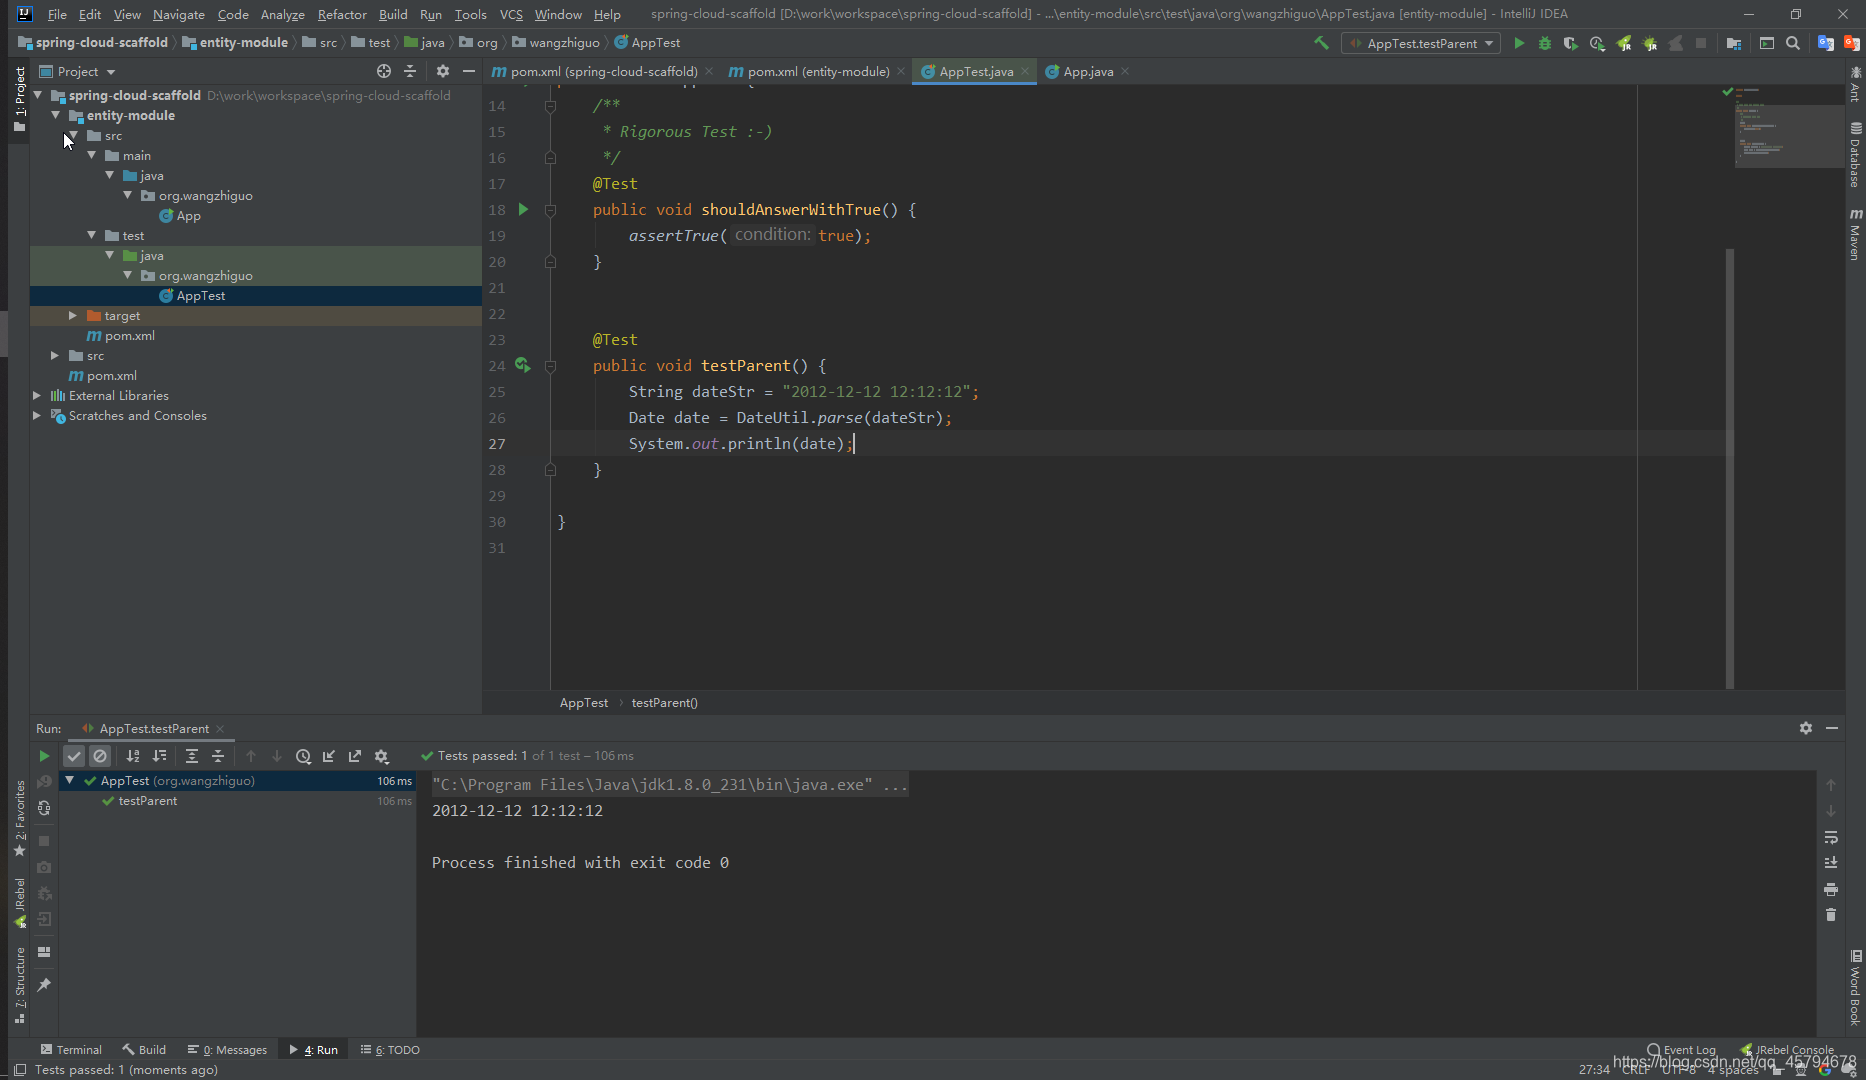Print console output with the printer icon

pos(1831,889)
